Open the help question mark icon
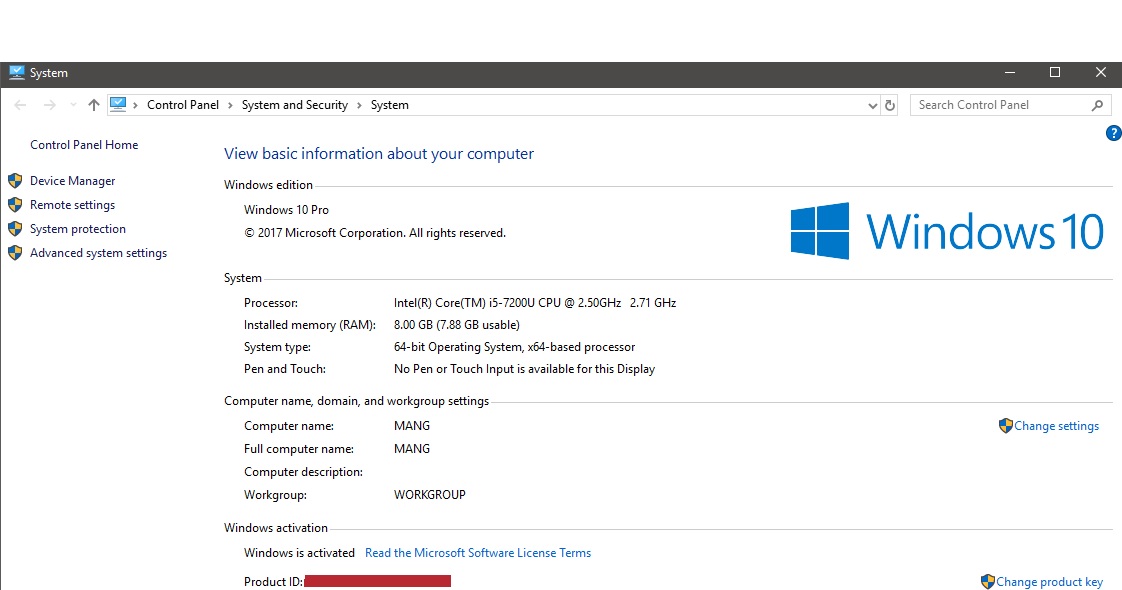The height and width of the screenshot is (590, 1122). [1113, 133]
